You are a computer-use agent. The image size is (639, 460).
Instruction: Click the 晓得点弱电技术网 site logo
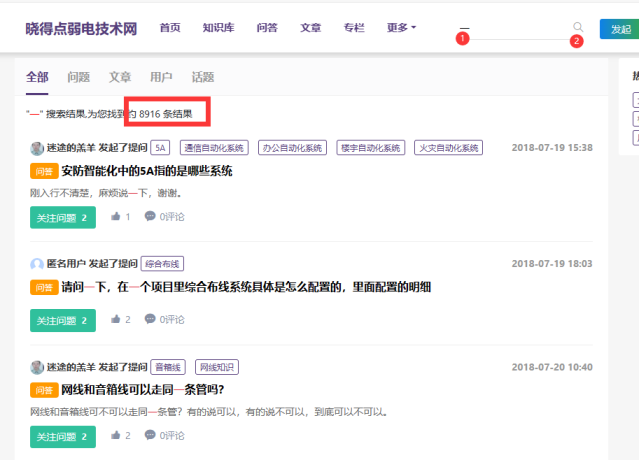point(81,28)
